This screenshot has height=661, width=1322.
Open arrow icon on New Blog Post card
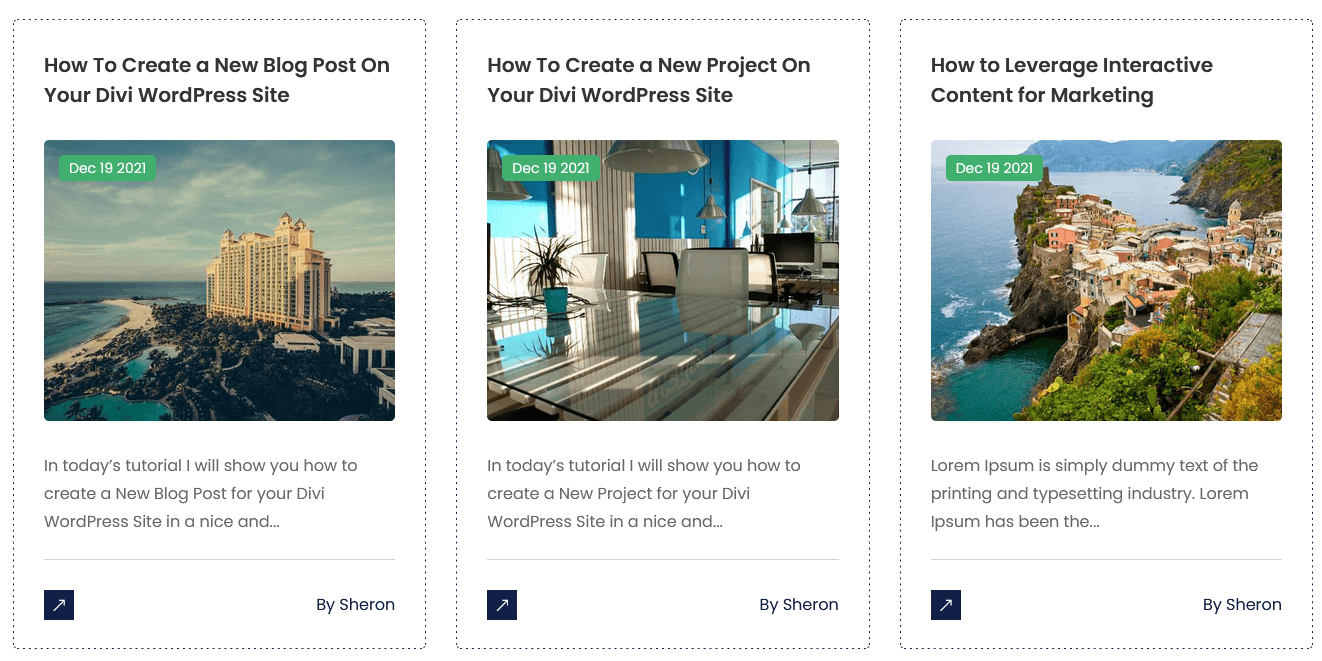click(x=59, y=605)
